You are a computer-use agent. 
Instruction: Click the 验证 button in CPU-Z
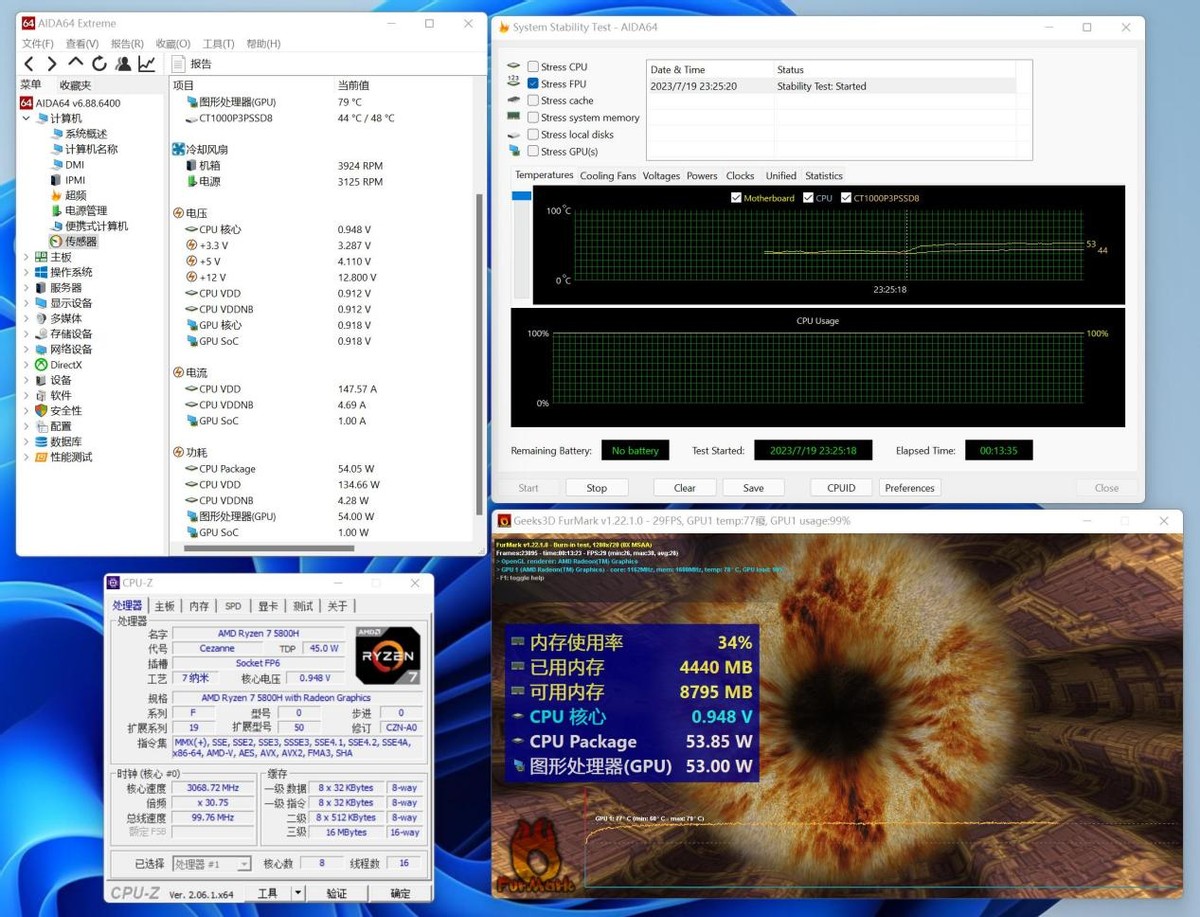pos(336,893)
